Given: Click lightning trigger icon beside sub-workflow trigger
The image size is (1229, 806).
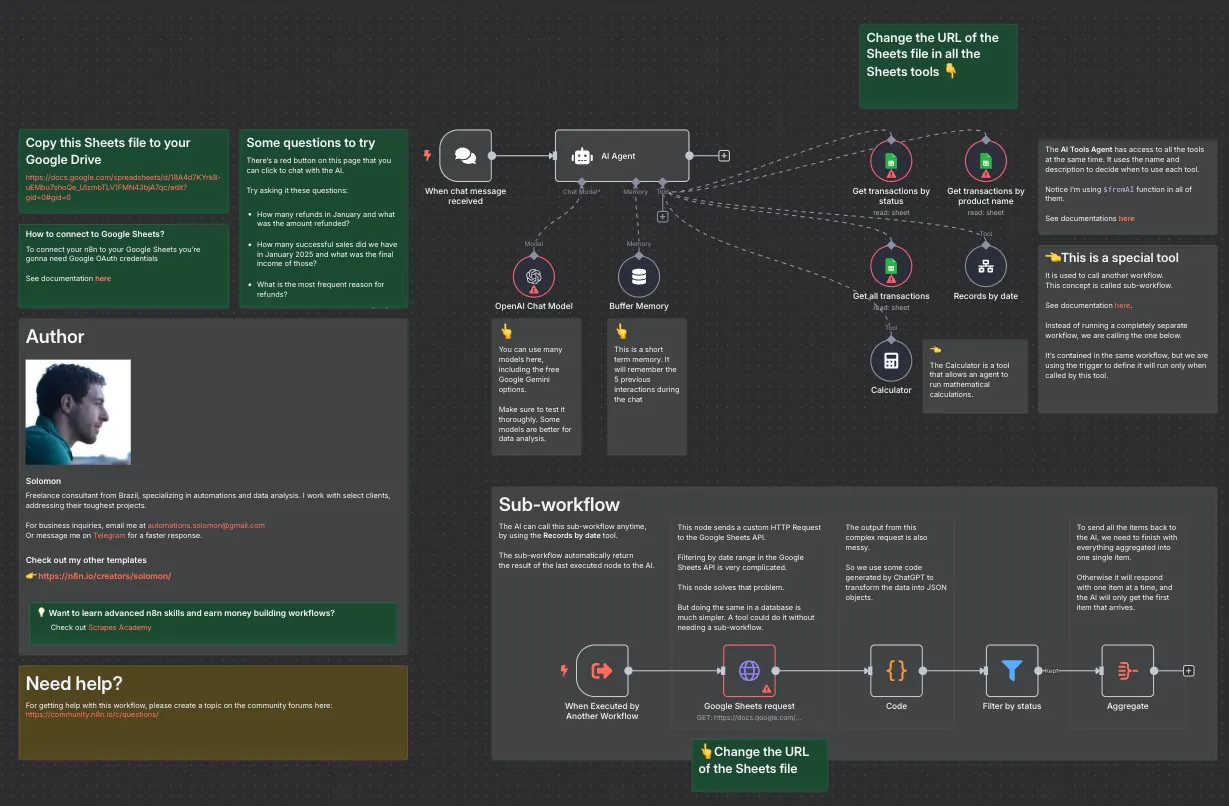Looking at the screenshot, I should coord(565,670).
